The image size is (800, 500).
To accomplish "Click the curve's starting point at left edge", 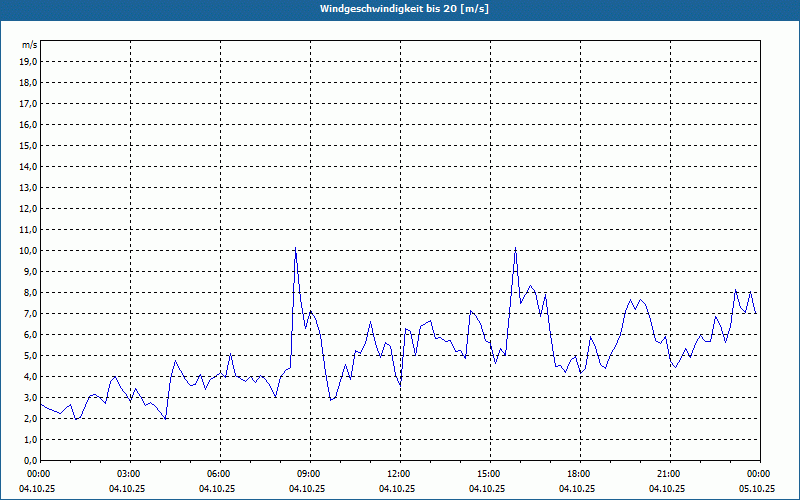I will click(x=41, y=404).
